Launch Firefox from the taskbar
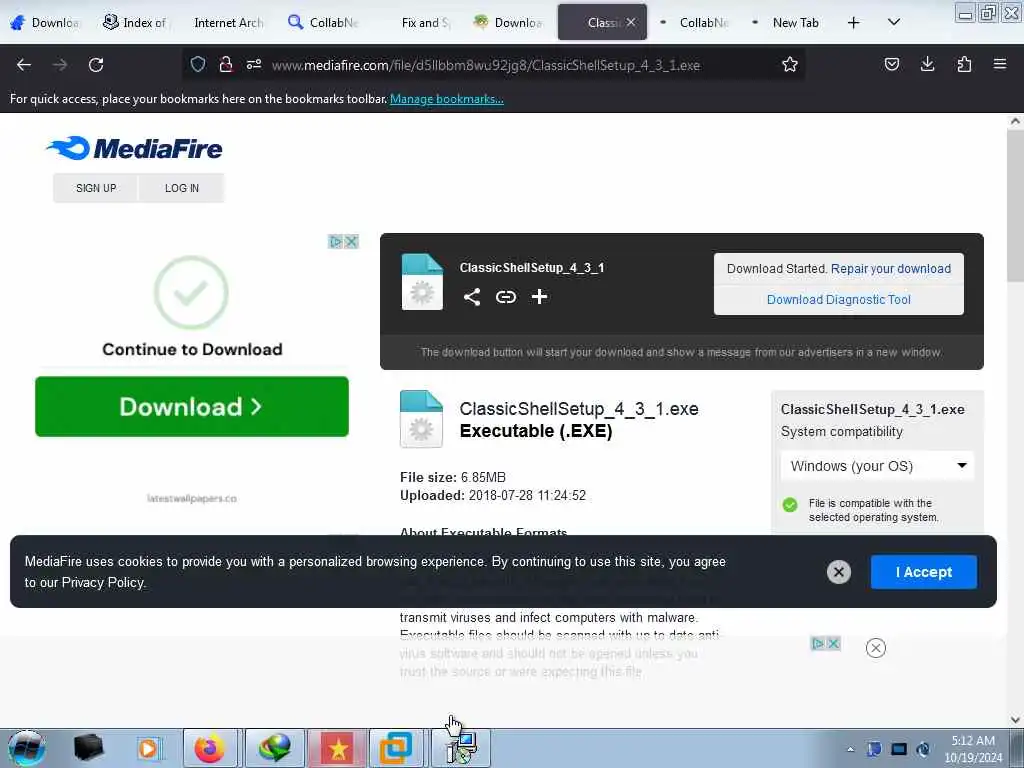The height and width of the screenshot is (768, 1024). [x=210, y=748]
